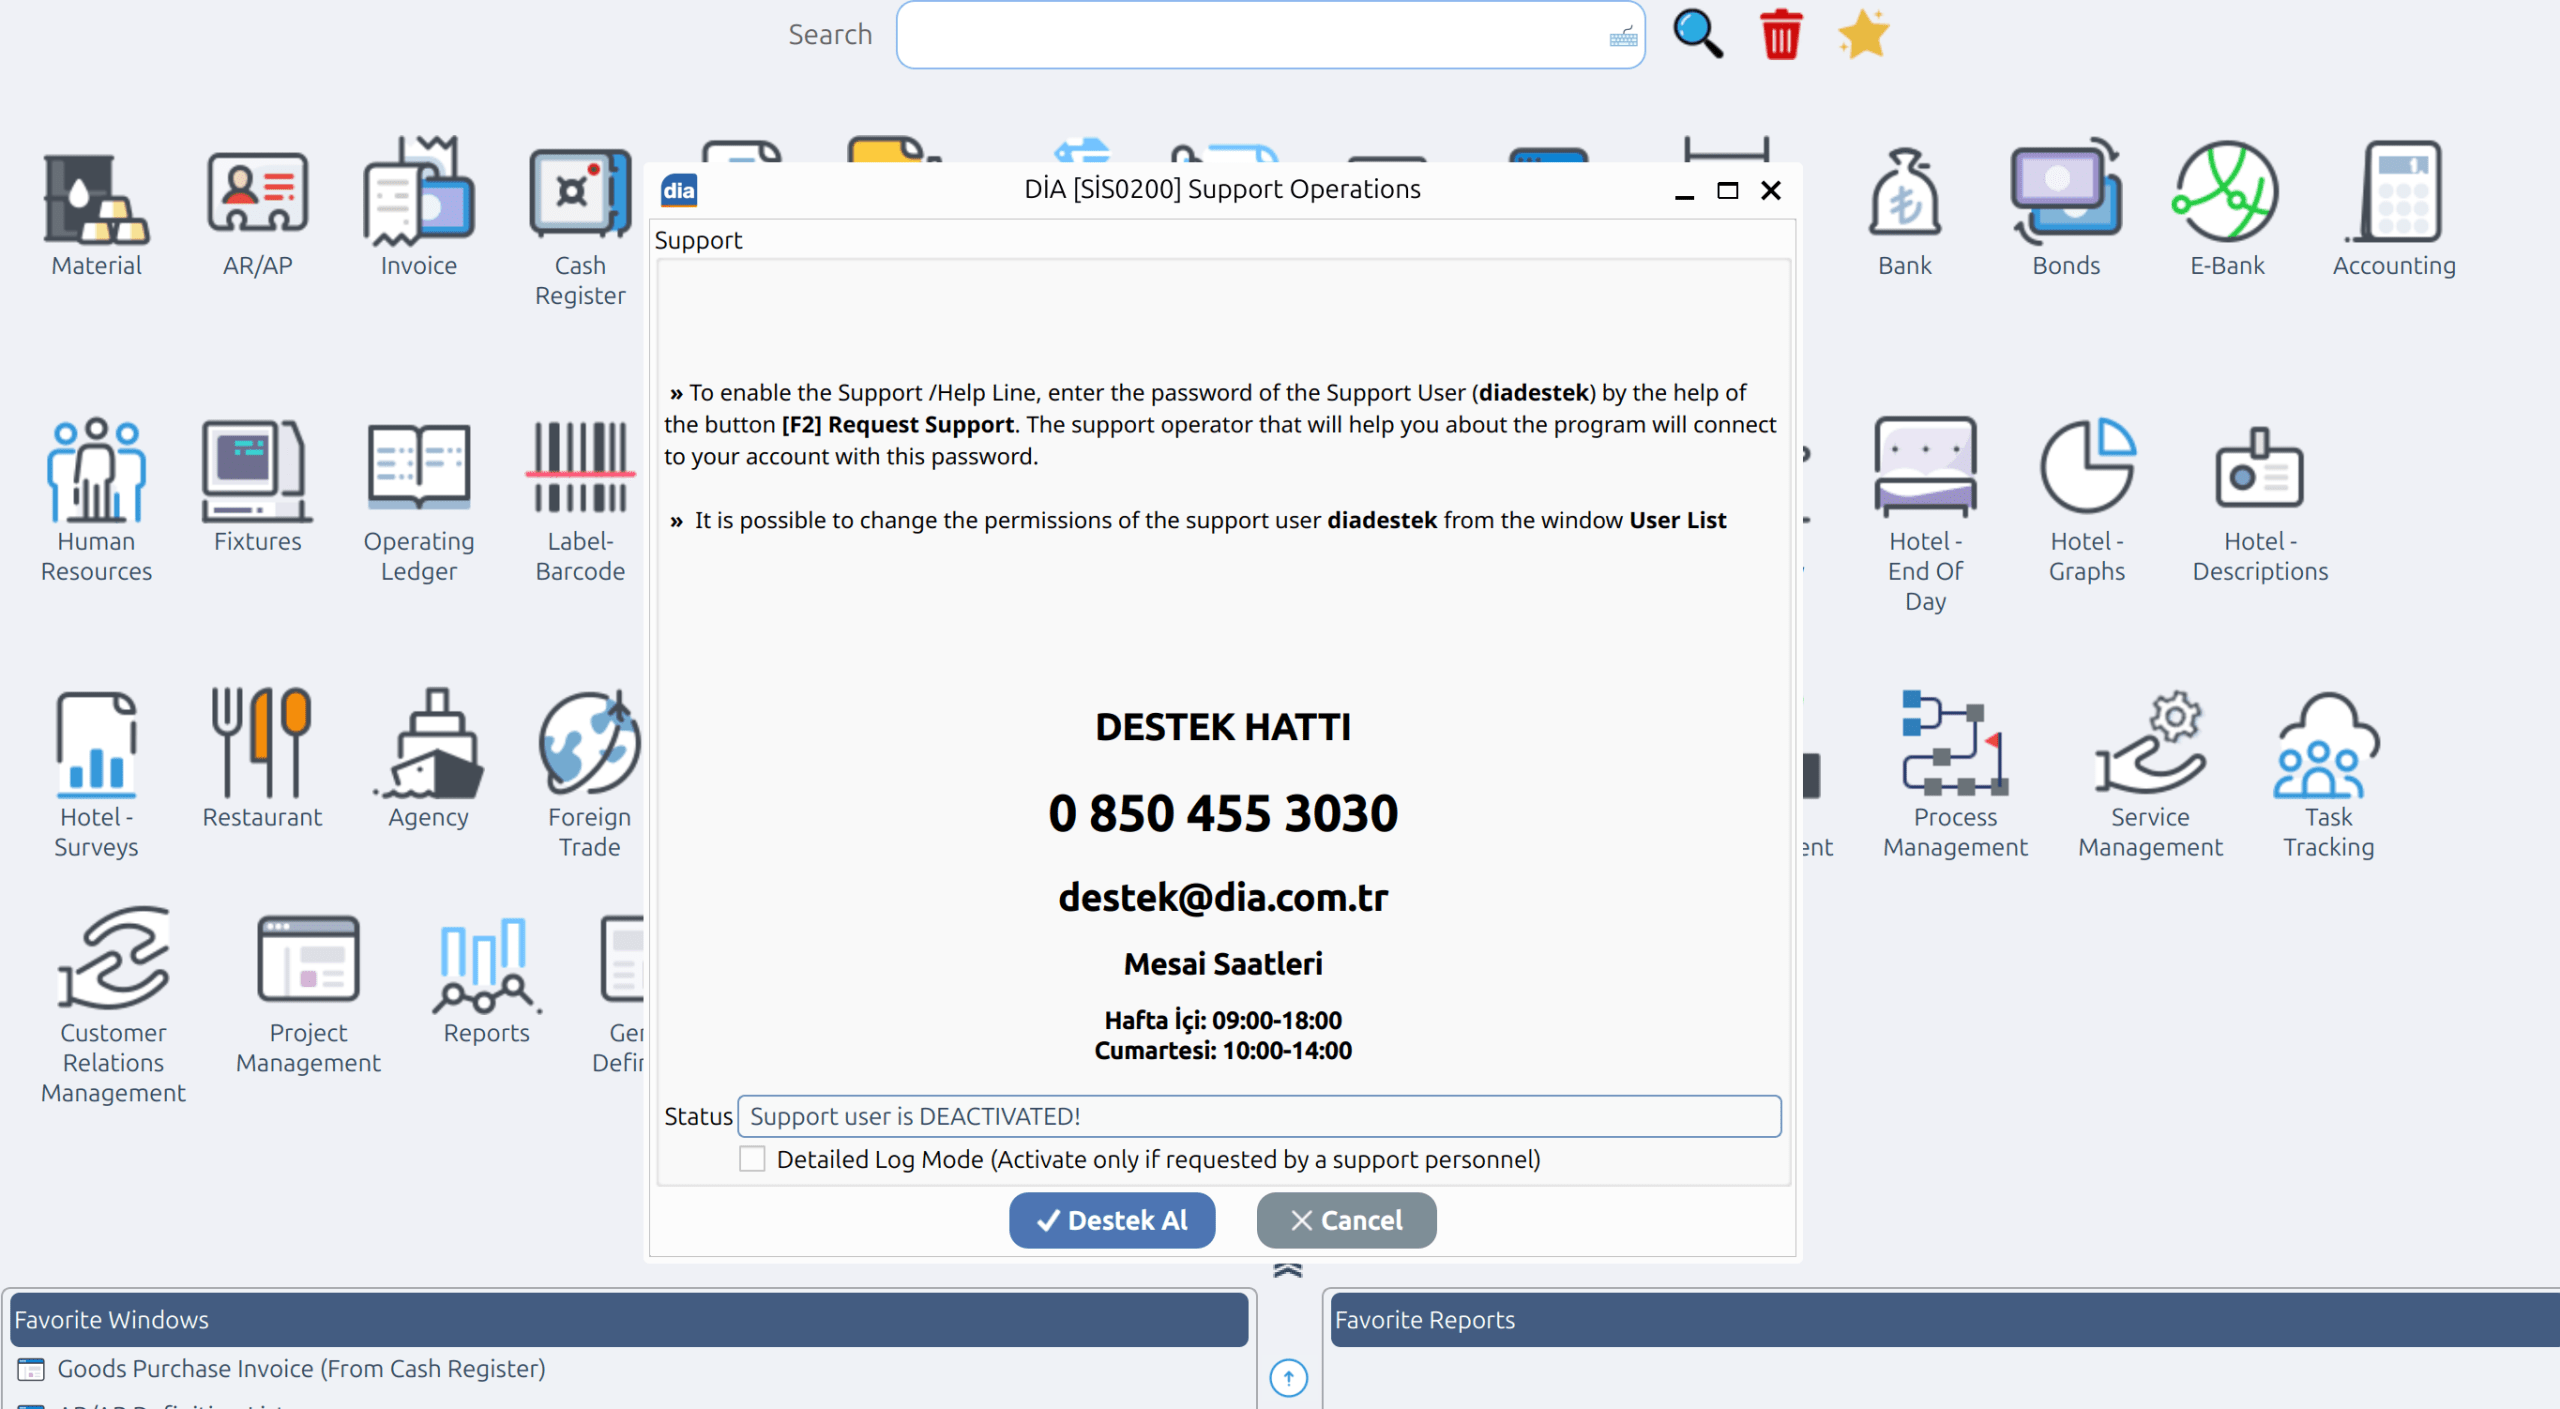
Task: Maximize the Support Operations dialog
Action: [x=1727, y=190]
